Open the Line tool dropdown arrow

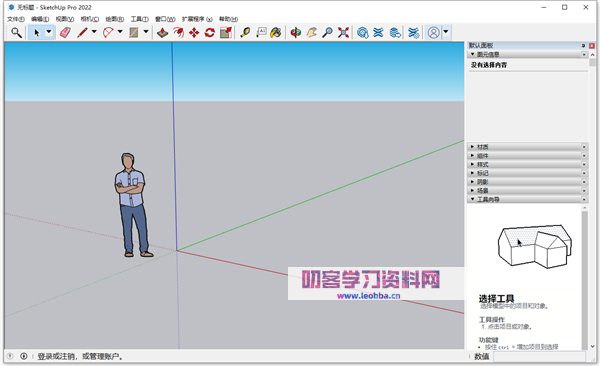[x=94, y=32]
